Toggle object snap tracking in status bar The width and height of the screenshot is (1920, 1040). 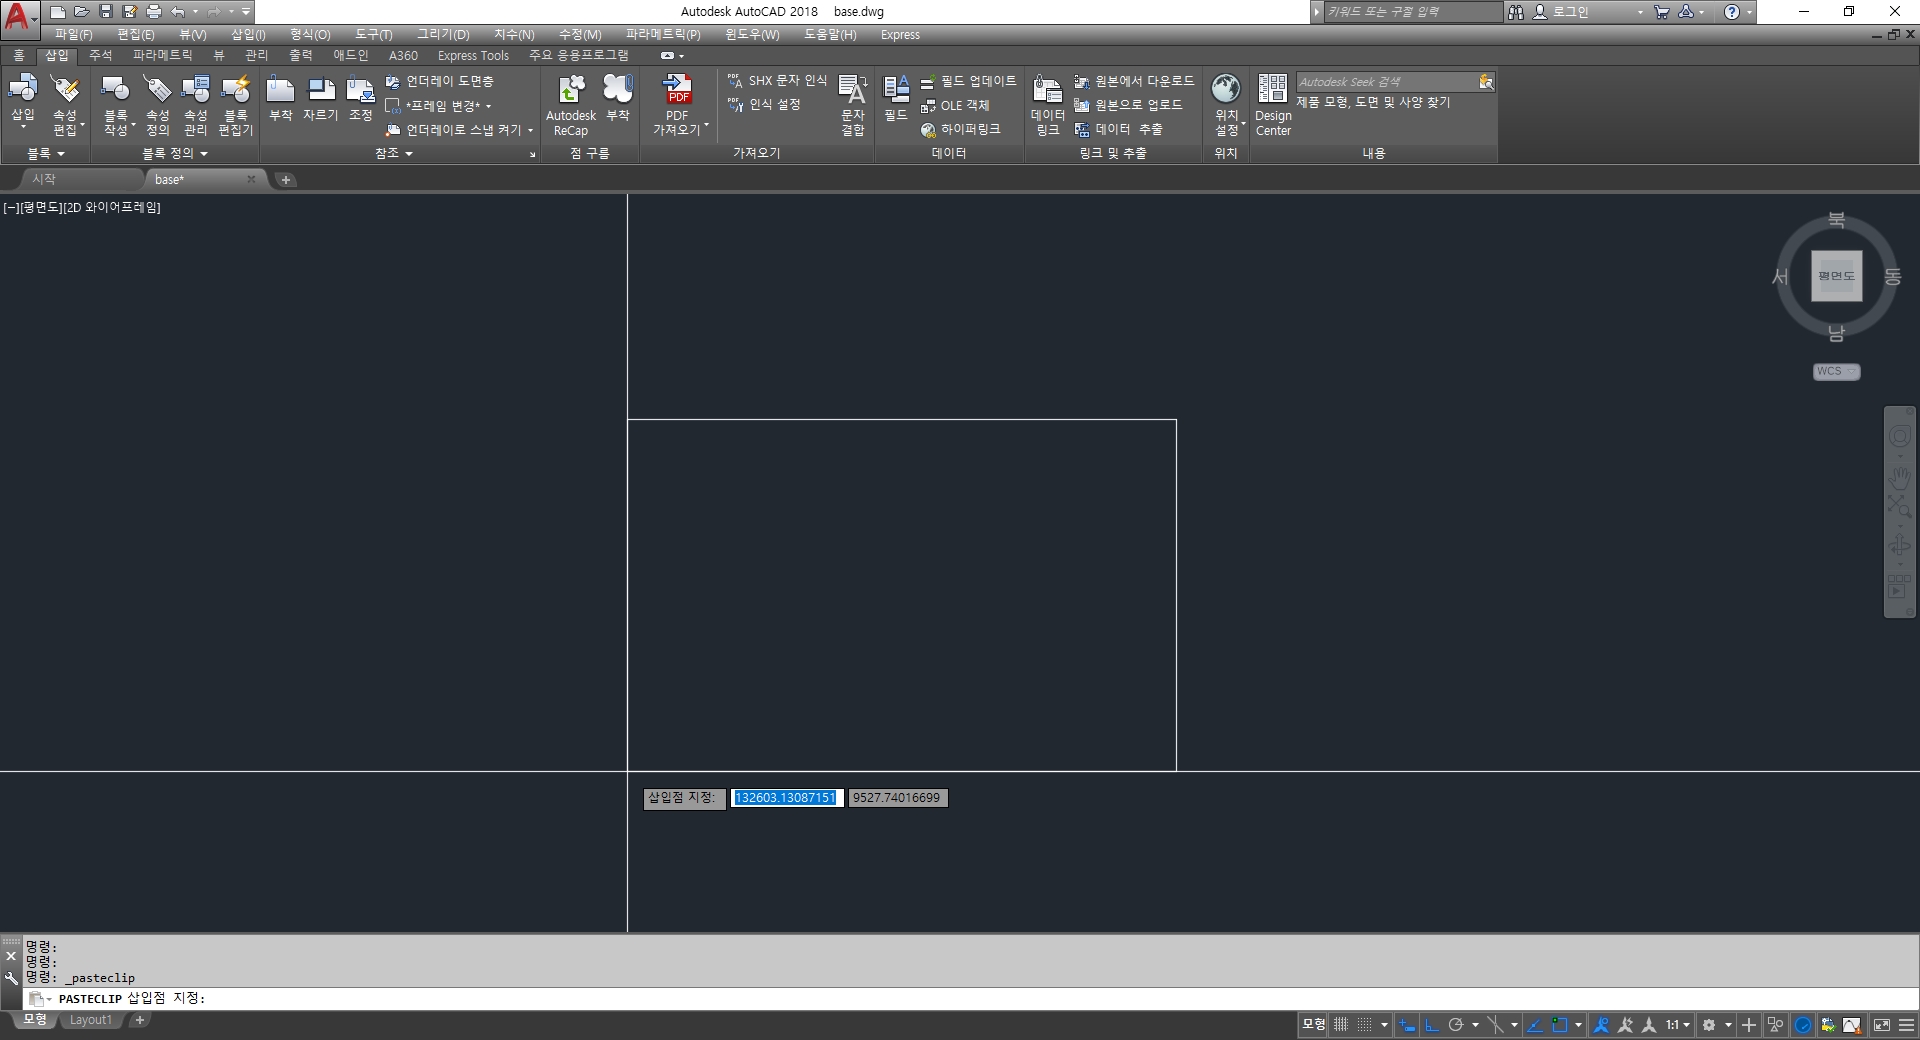point(1535,1025)
